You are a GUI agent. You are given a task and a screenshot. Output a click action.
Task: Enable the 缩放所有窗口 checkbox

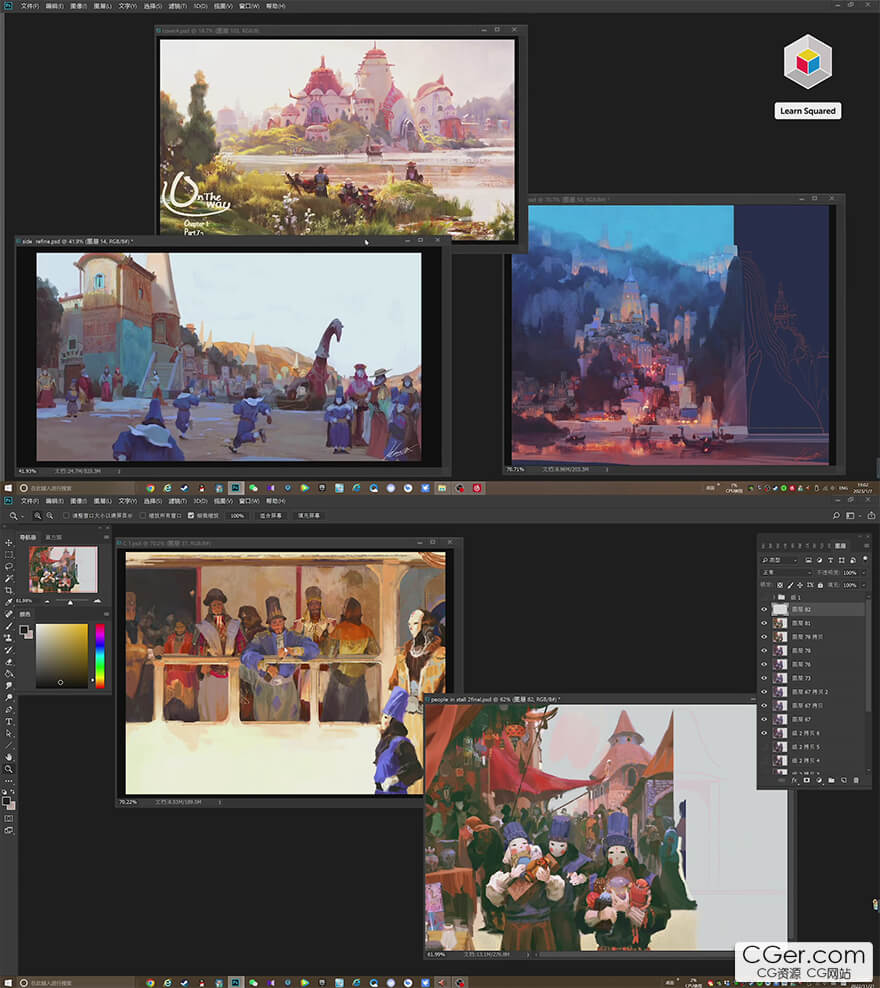coord(142,515)
